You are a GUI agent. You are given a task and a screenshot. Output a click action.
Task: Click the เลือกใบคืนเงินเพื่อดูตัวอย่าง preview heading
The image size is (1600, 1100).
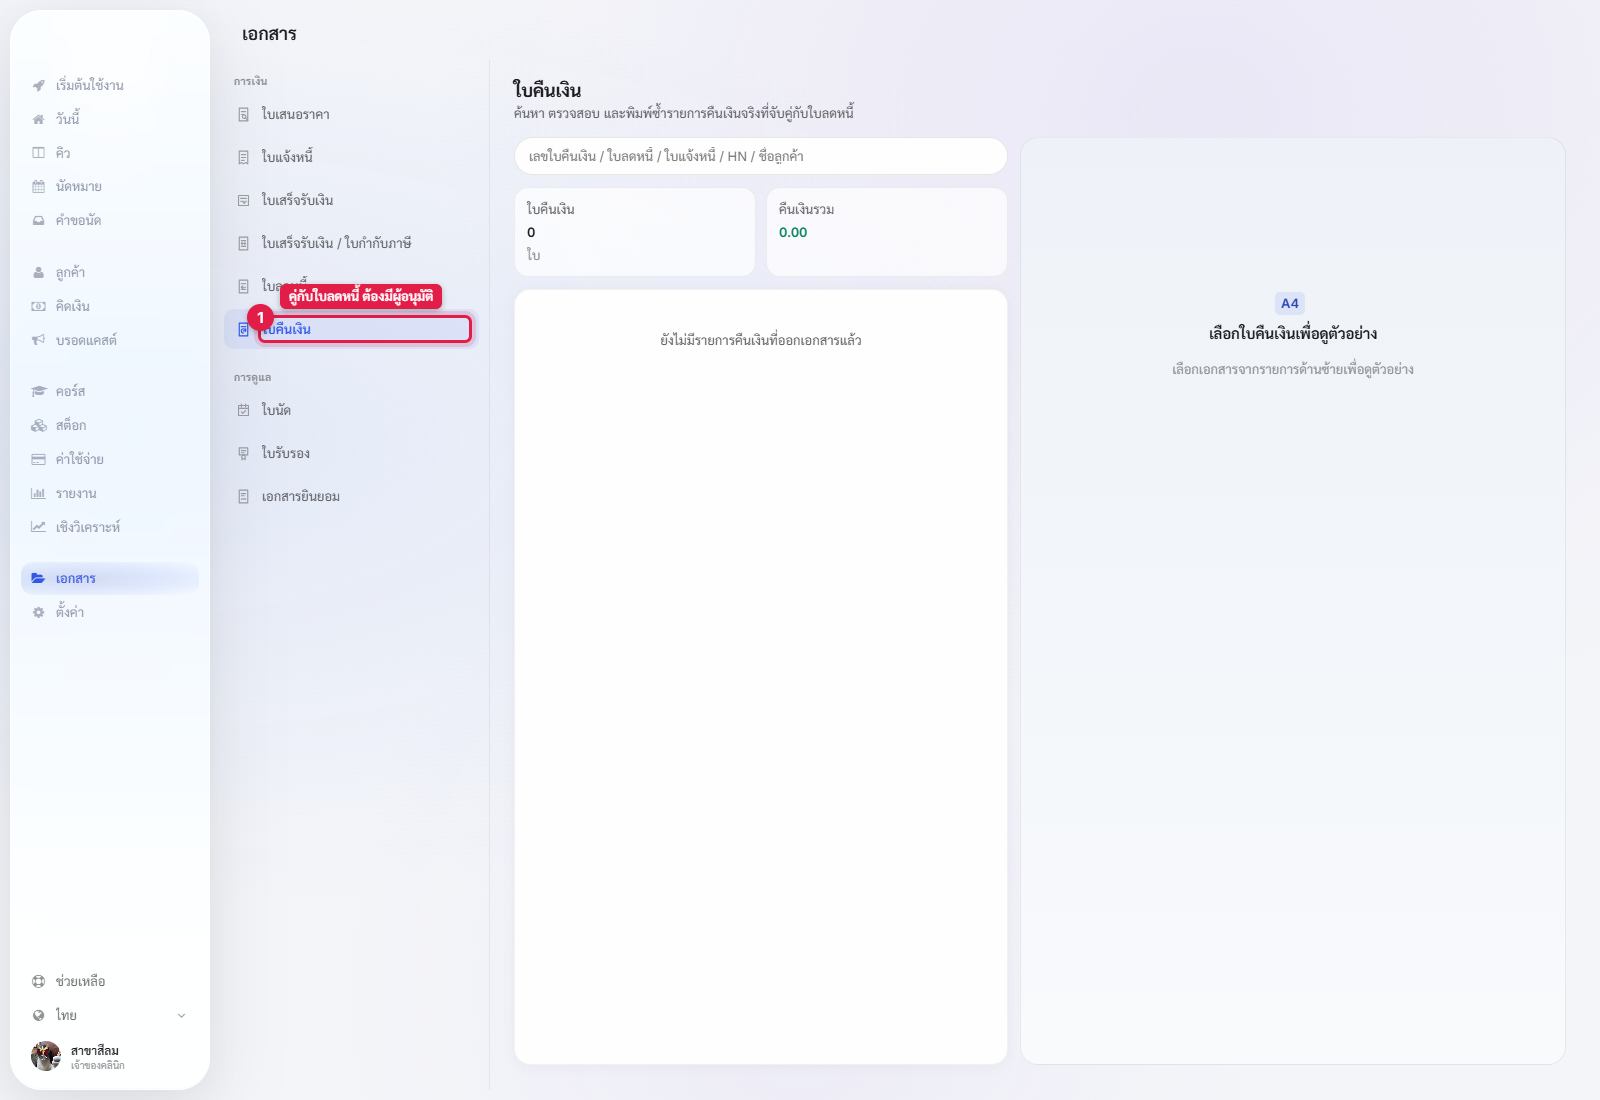click(x=1293, y=334)
